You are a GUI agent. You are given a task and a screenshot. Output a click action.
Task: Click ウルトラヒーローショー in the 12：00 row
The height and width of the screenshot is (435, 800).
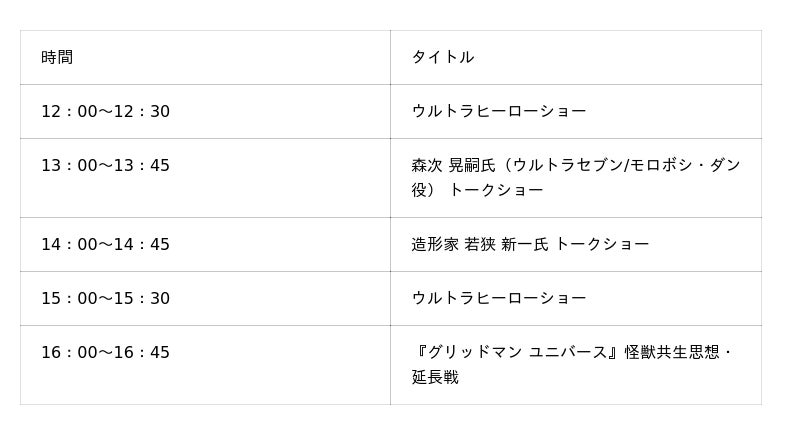(x=498, y=111)
